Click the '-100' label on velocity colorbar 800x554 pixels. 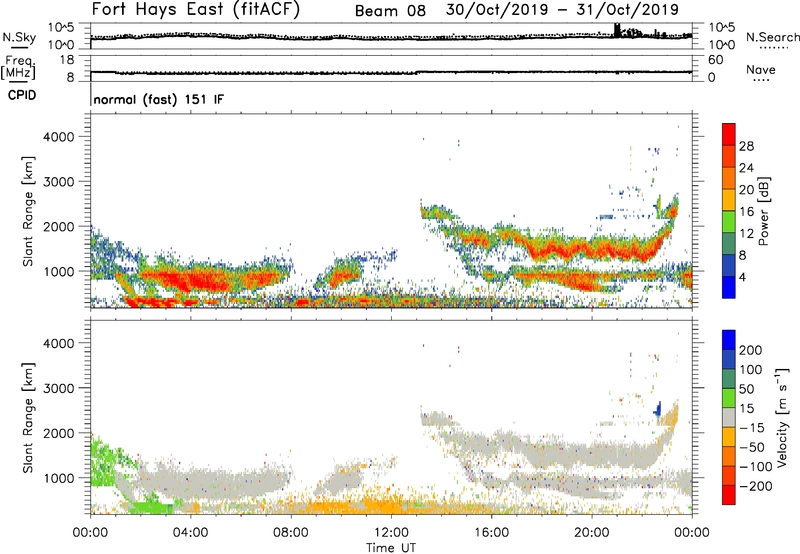coord(754,467)
